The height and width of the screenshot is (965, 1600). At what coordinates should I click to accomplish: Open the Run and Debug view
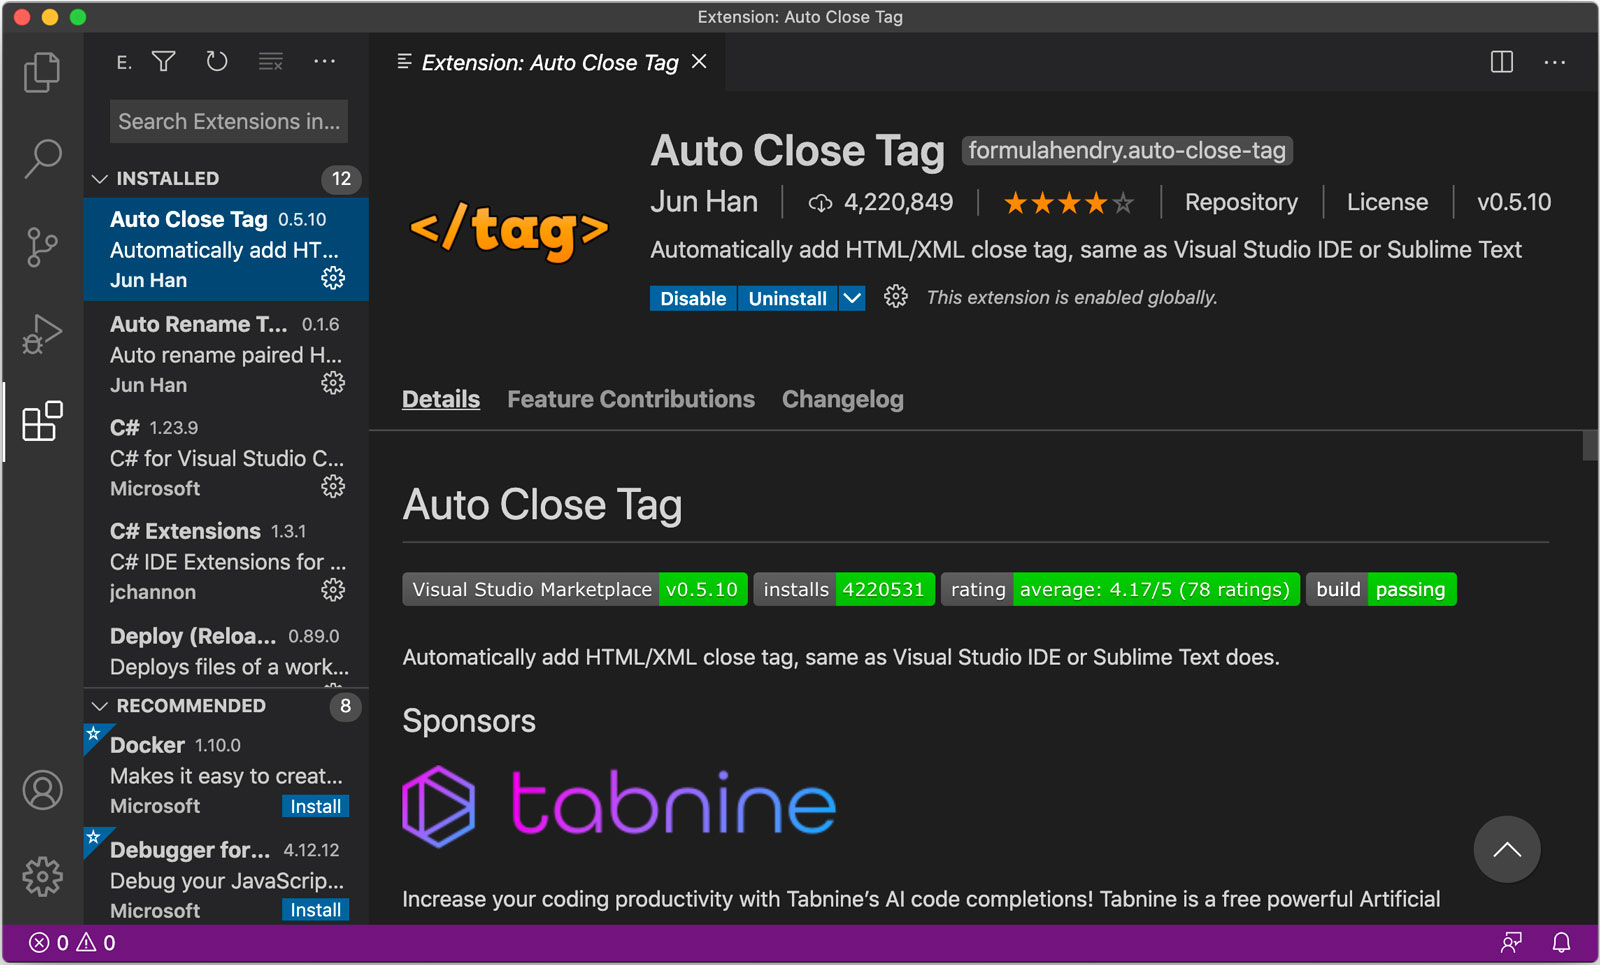click(42, 334)
